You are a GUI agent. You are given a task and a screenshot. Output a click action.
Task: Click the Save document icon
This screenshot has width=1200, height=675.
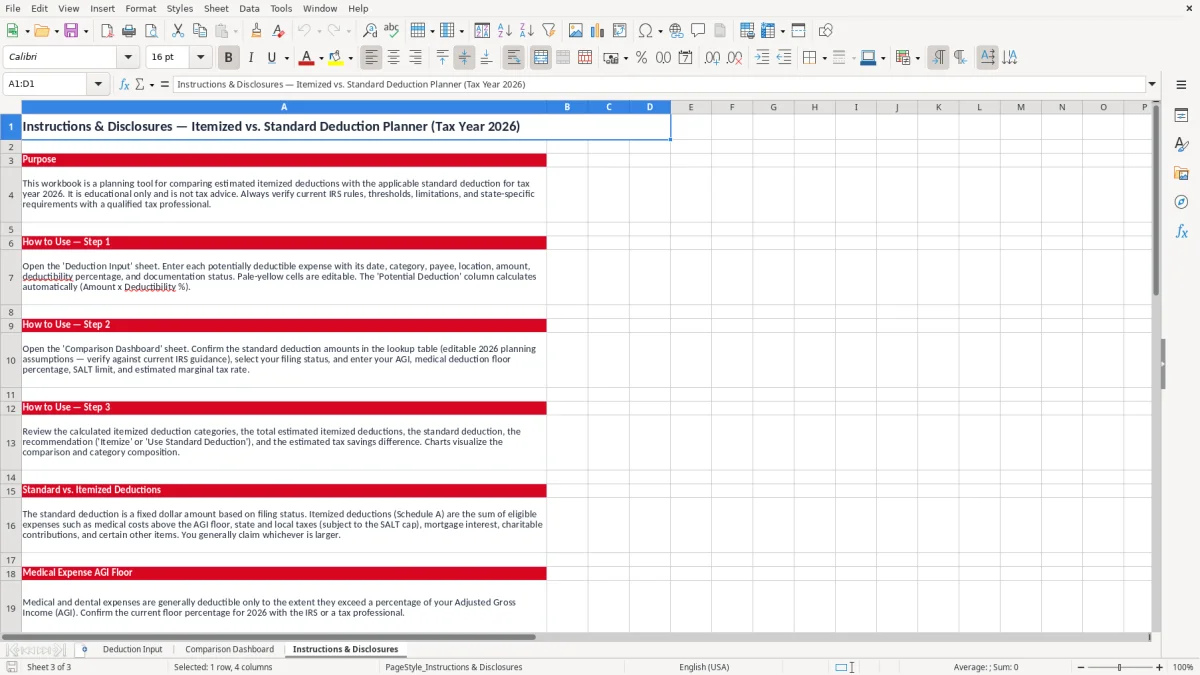coord(71,31)
